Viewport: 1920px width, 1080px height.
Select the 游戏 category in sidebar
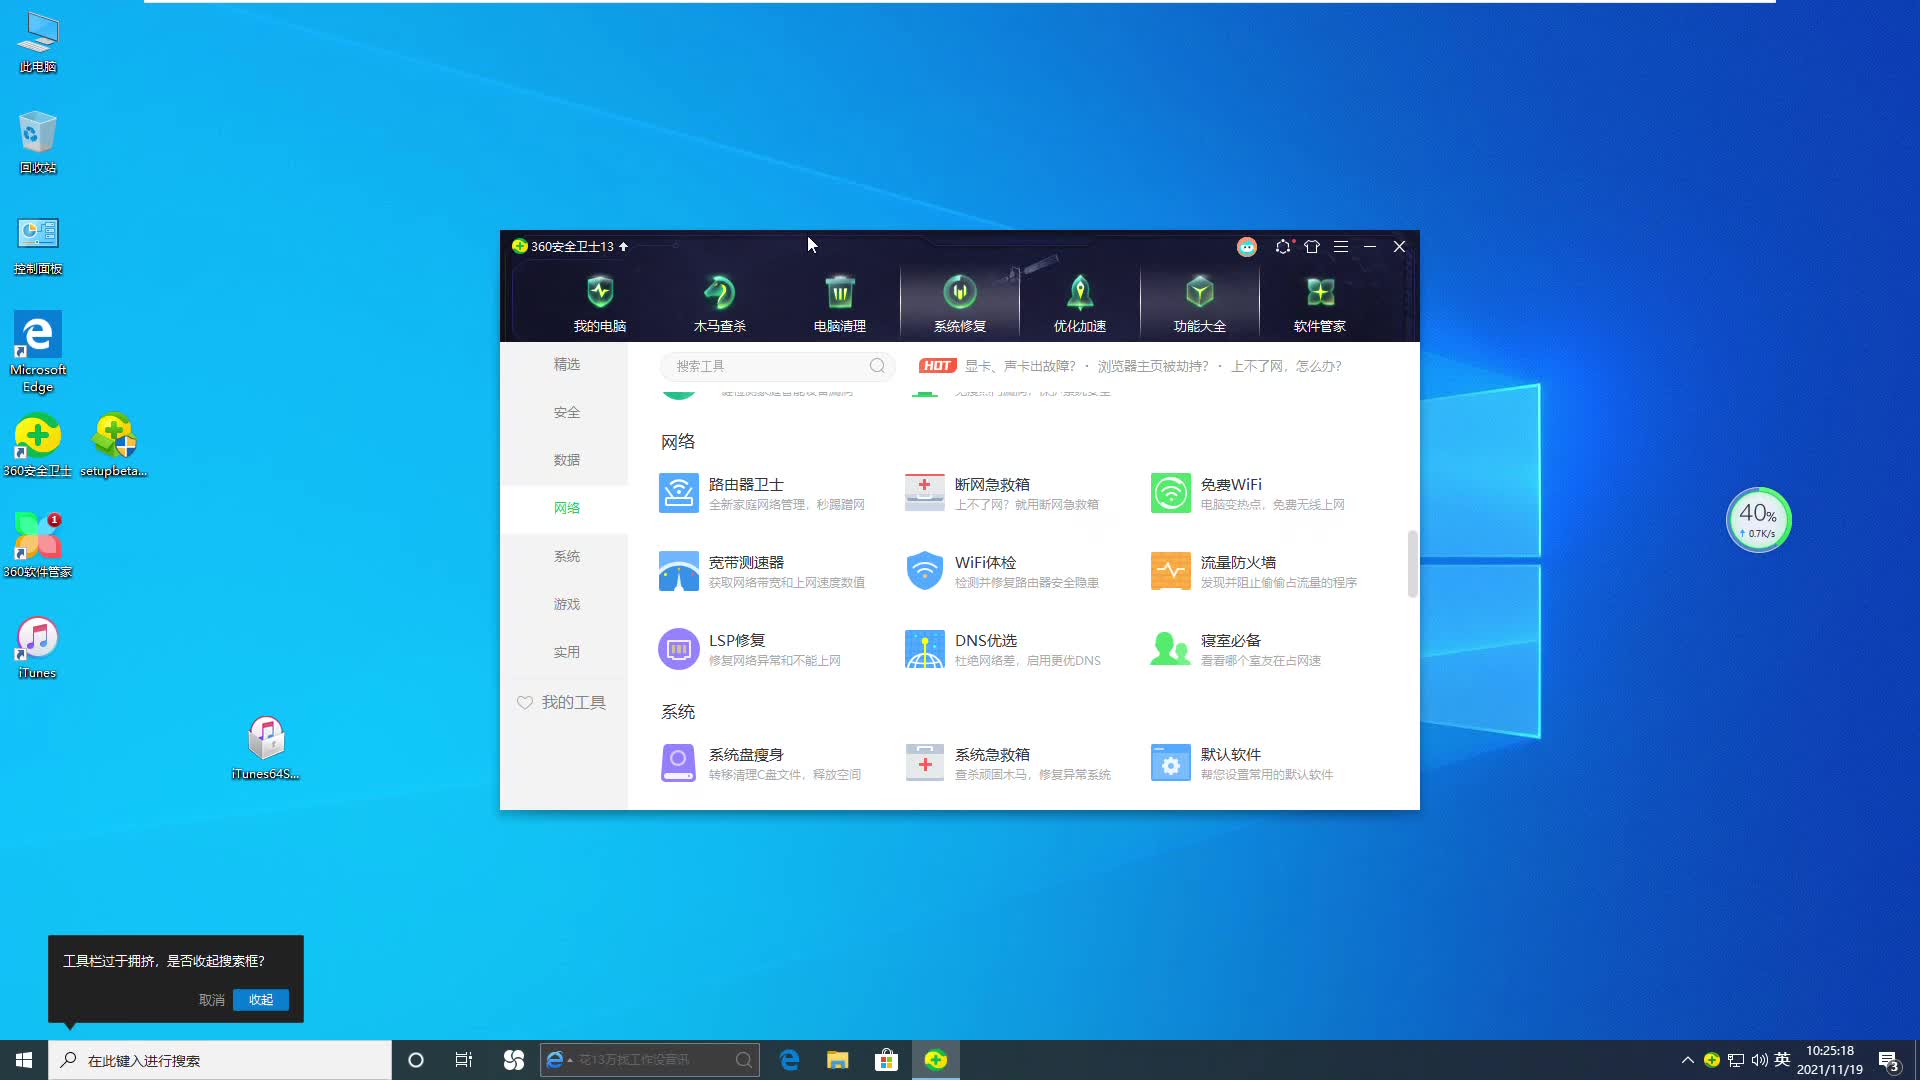click(566, 604)
